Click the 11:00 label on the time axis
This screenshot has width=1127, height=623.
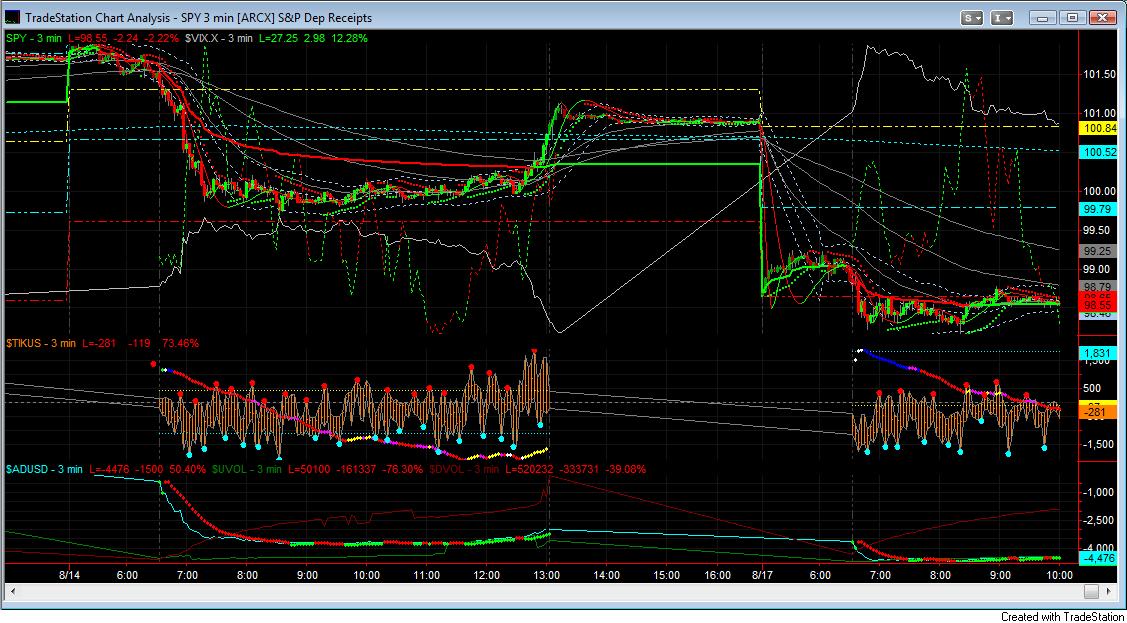pyautogui.click(x=427, y=576)
